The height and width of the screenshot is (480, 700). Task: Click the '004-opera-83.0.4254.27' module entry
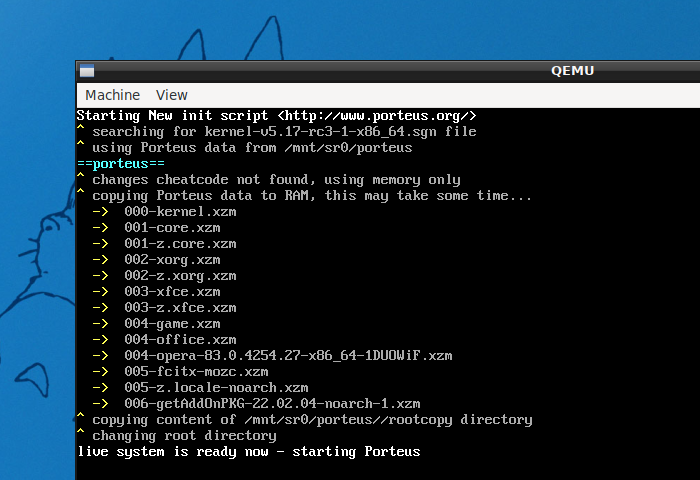pyautogui.click(x=288, y=356)
